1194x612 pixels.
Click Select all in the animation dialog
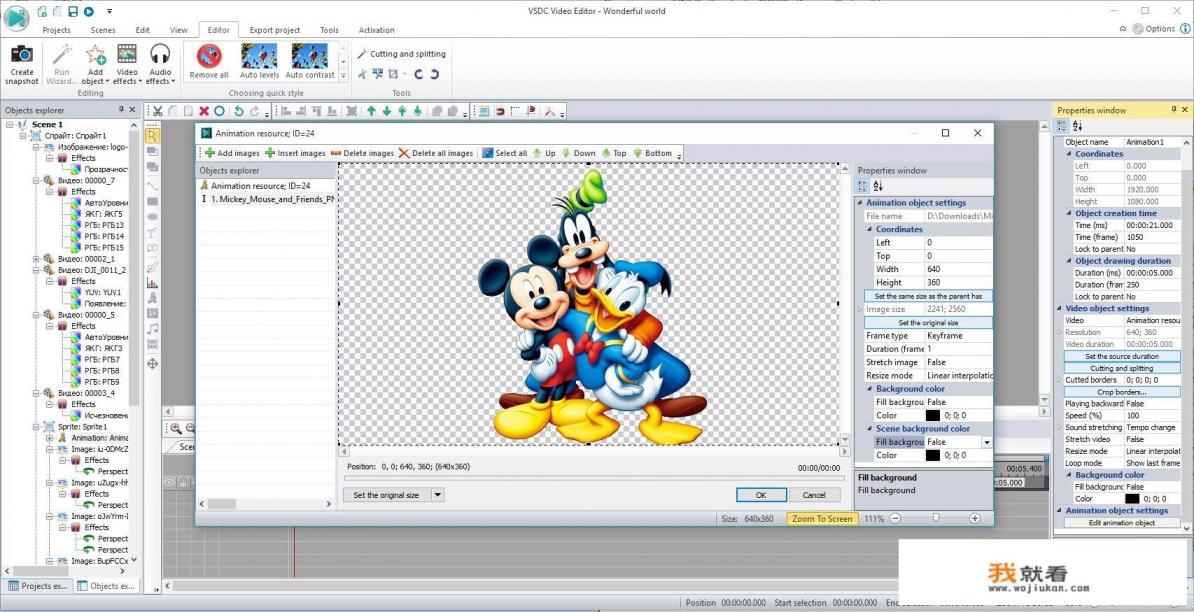[x=504, y=153]
